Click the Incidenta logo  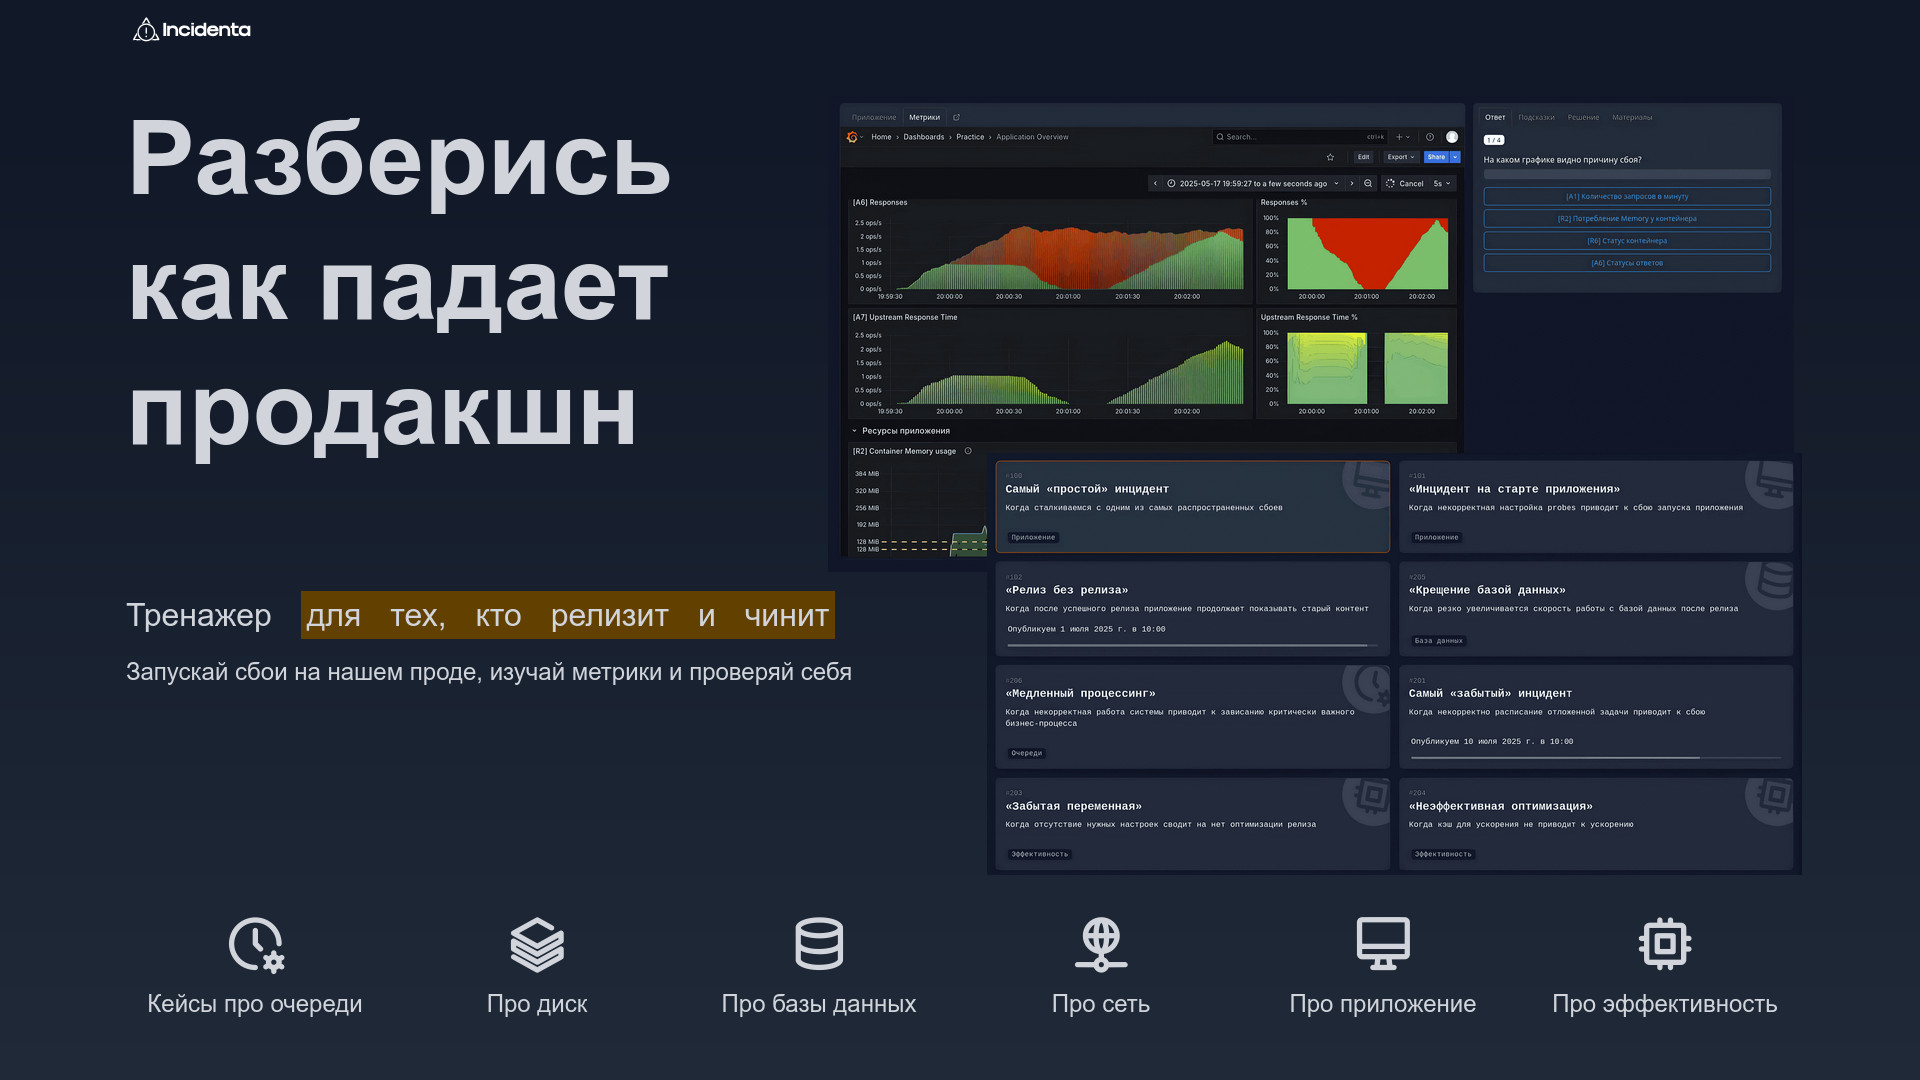tap(192, 30)
